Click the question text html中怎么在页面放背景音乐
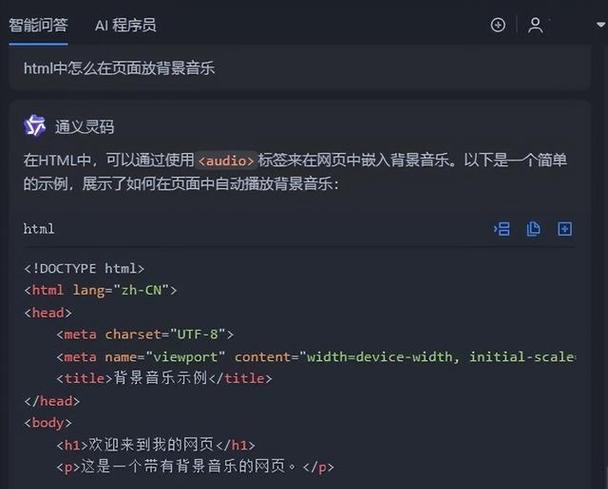The height and width of the screenshot is (489, 608). [x=119, y=68]
